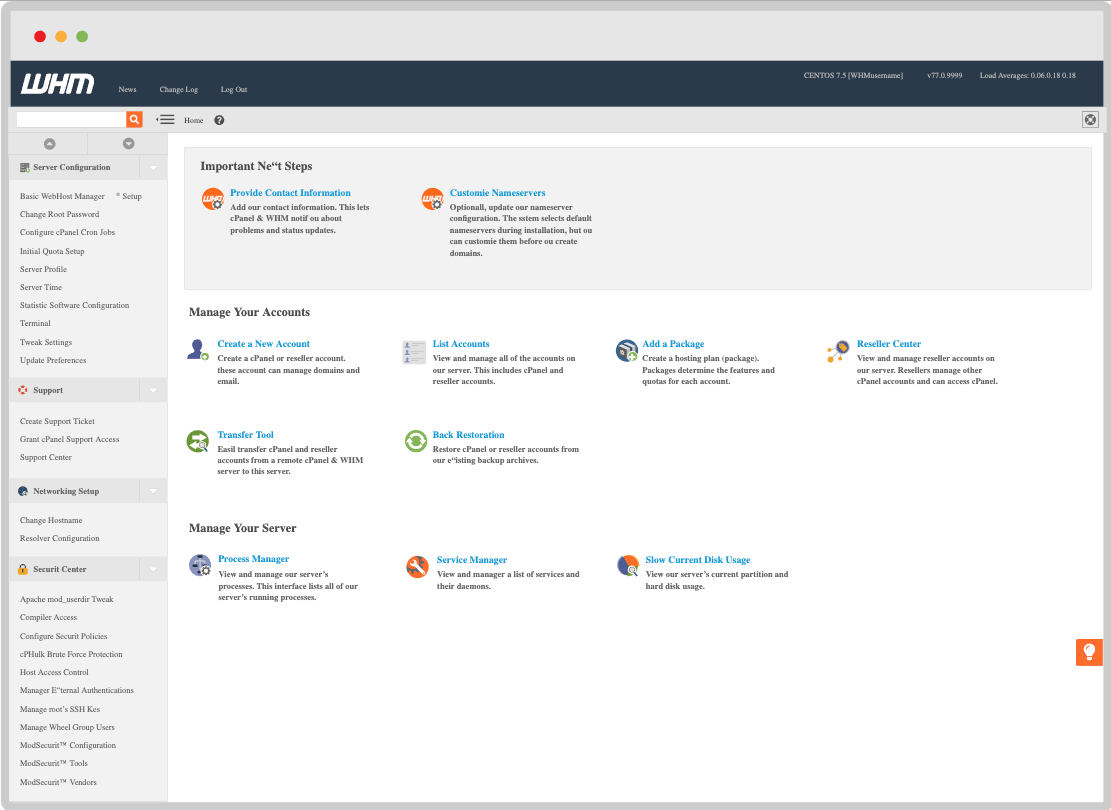Open the help question mark icon
The height and width of the screenshot is (810, 1111).
tap(219, 120)
